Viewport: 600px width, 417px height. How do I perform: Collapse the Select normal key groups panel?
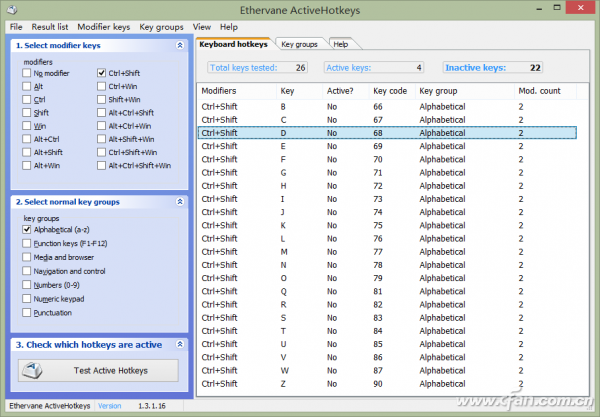point(179,202)
